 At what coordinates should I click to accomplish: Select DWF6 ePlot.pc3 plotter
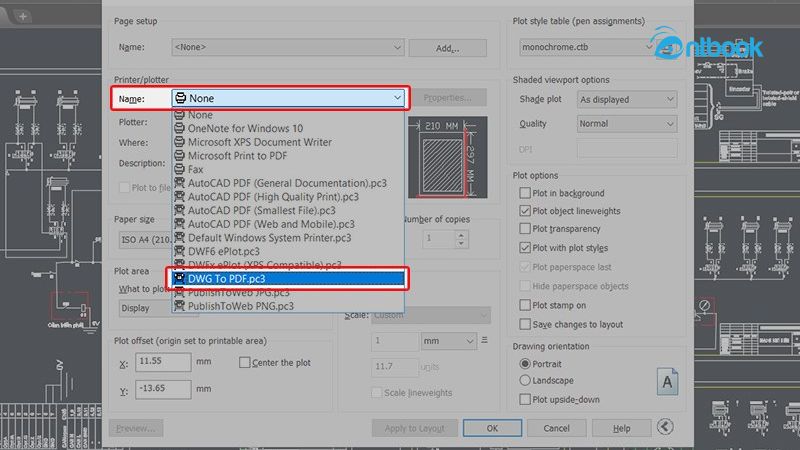[x=288, y=252]
